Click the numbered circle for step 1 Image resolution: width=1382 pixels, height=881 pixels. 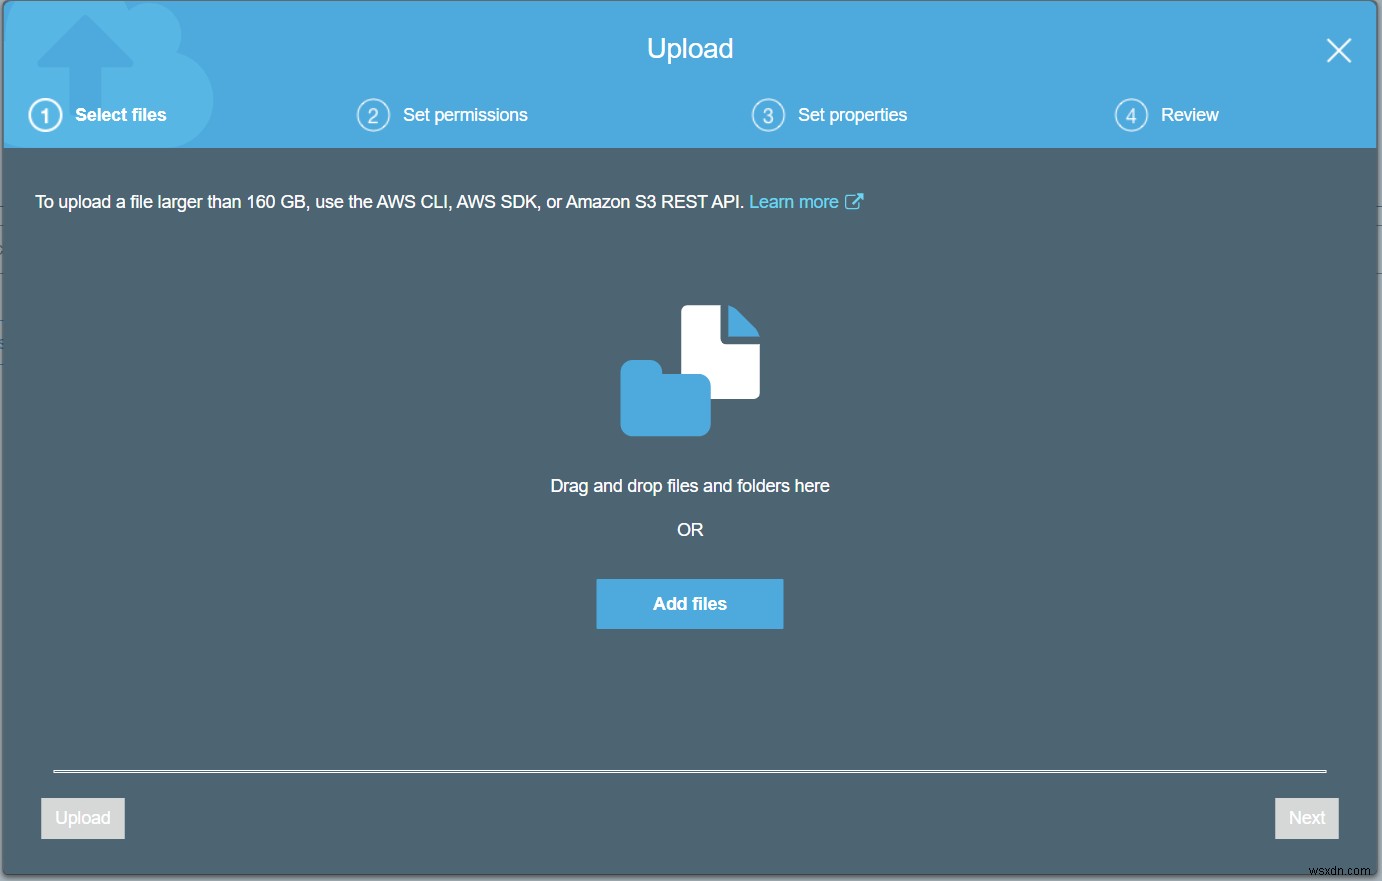click(x=44, y=115)
